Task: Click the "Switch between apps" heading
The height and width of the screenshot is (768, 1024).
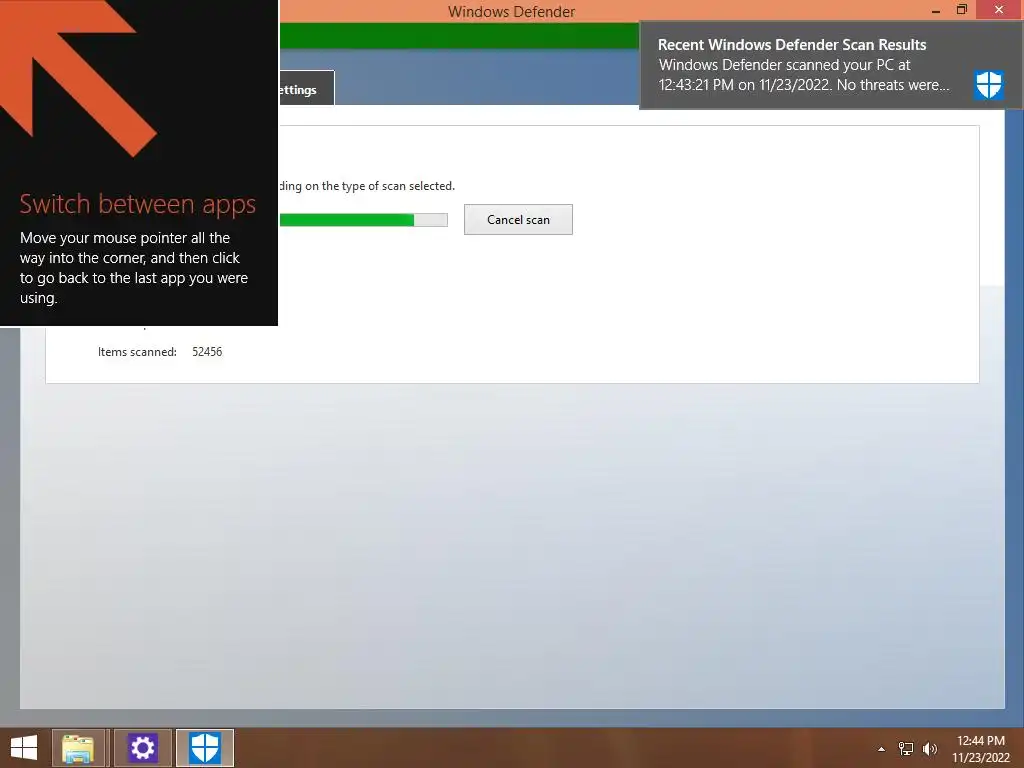Action: [138, 204]
